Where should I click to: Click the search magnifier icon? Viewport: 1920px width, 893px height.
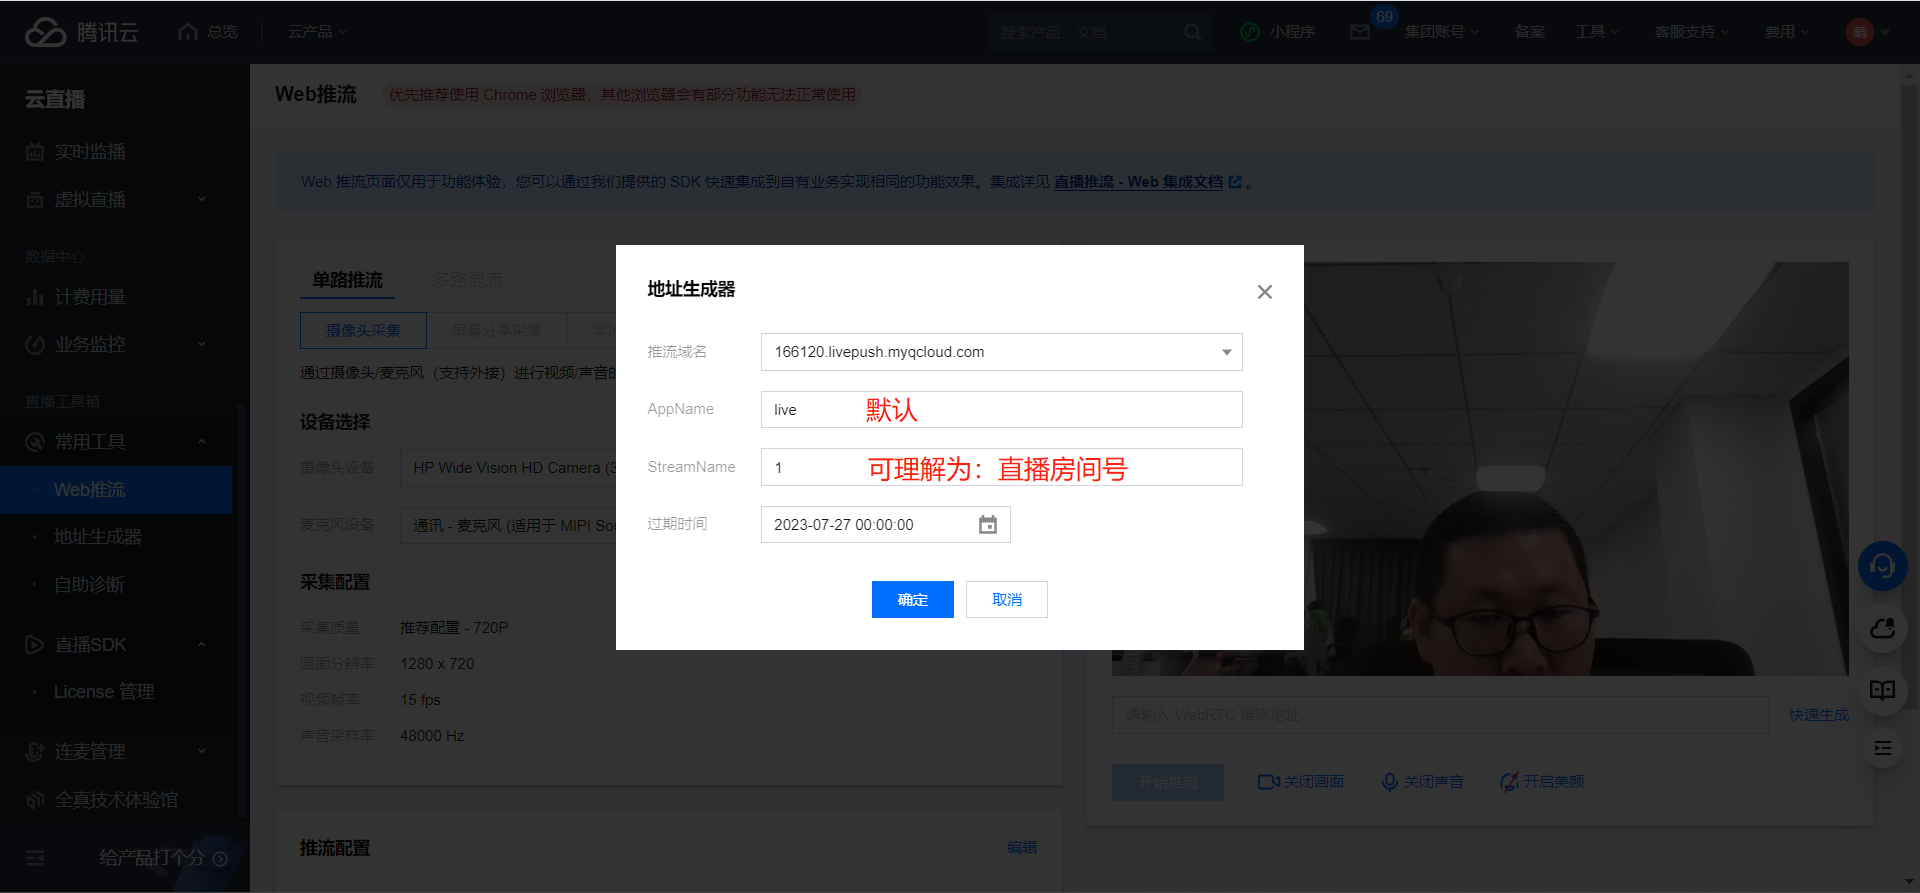[x=1193, y=32]
